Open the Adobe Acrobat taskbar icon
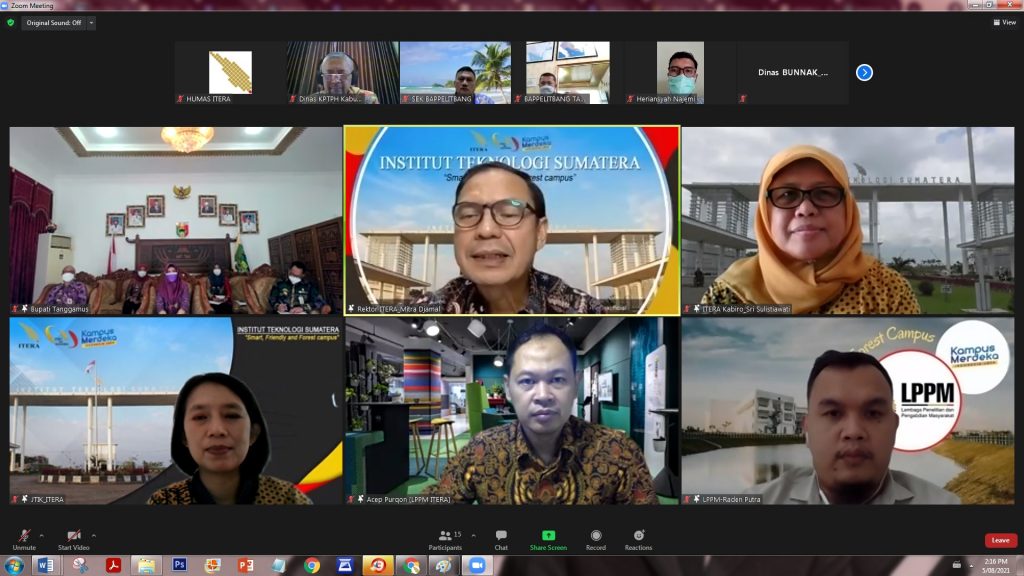Screen dimensions: 1024x576 tap(113, 566)
